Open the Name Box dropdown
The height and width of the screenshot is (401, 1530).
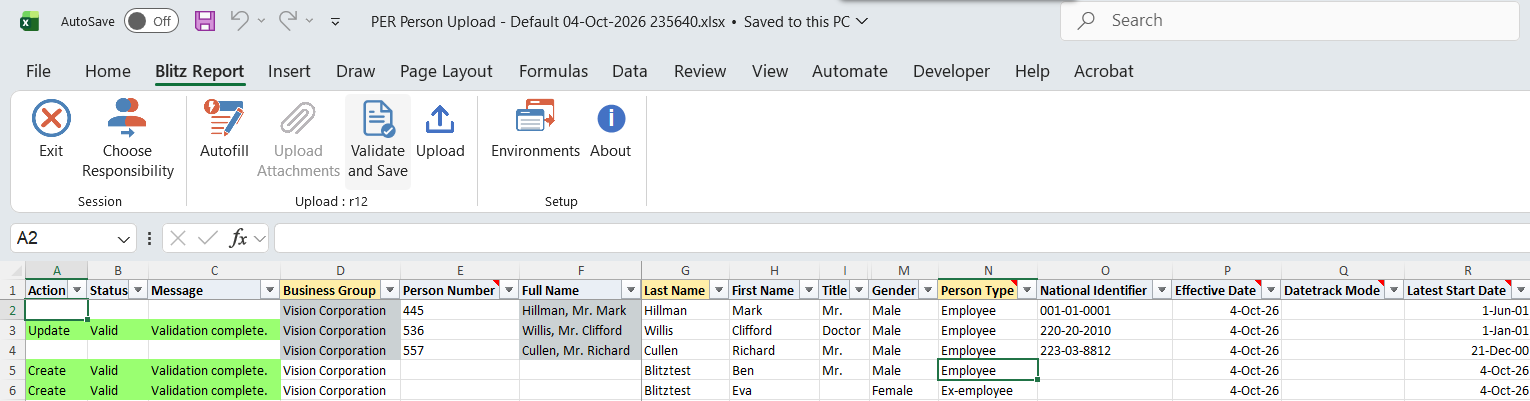click(x=124, y=239)
